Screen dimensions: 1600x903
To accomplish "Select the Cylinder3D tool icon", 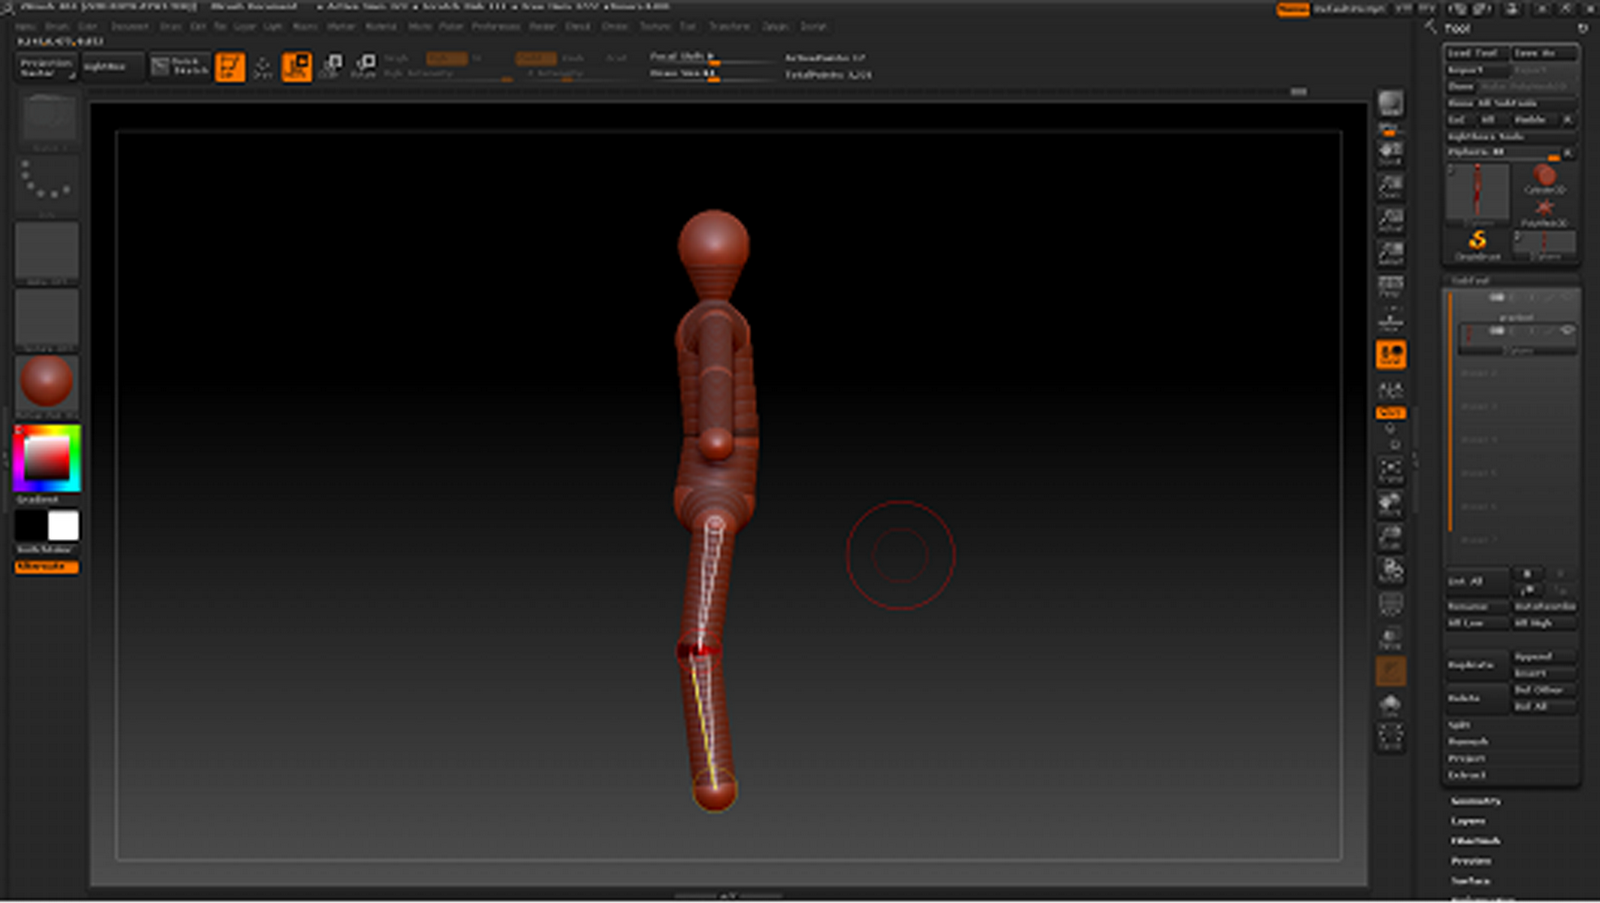I will coord(1545,178).
